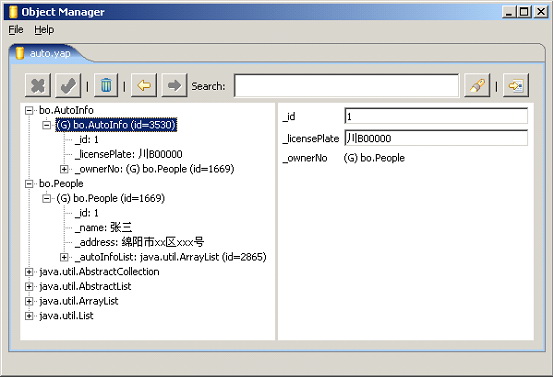Expand java.util.AbstractCollection node
The width and height of the screenshot is (553, 379).
29,272
